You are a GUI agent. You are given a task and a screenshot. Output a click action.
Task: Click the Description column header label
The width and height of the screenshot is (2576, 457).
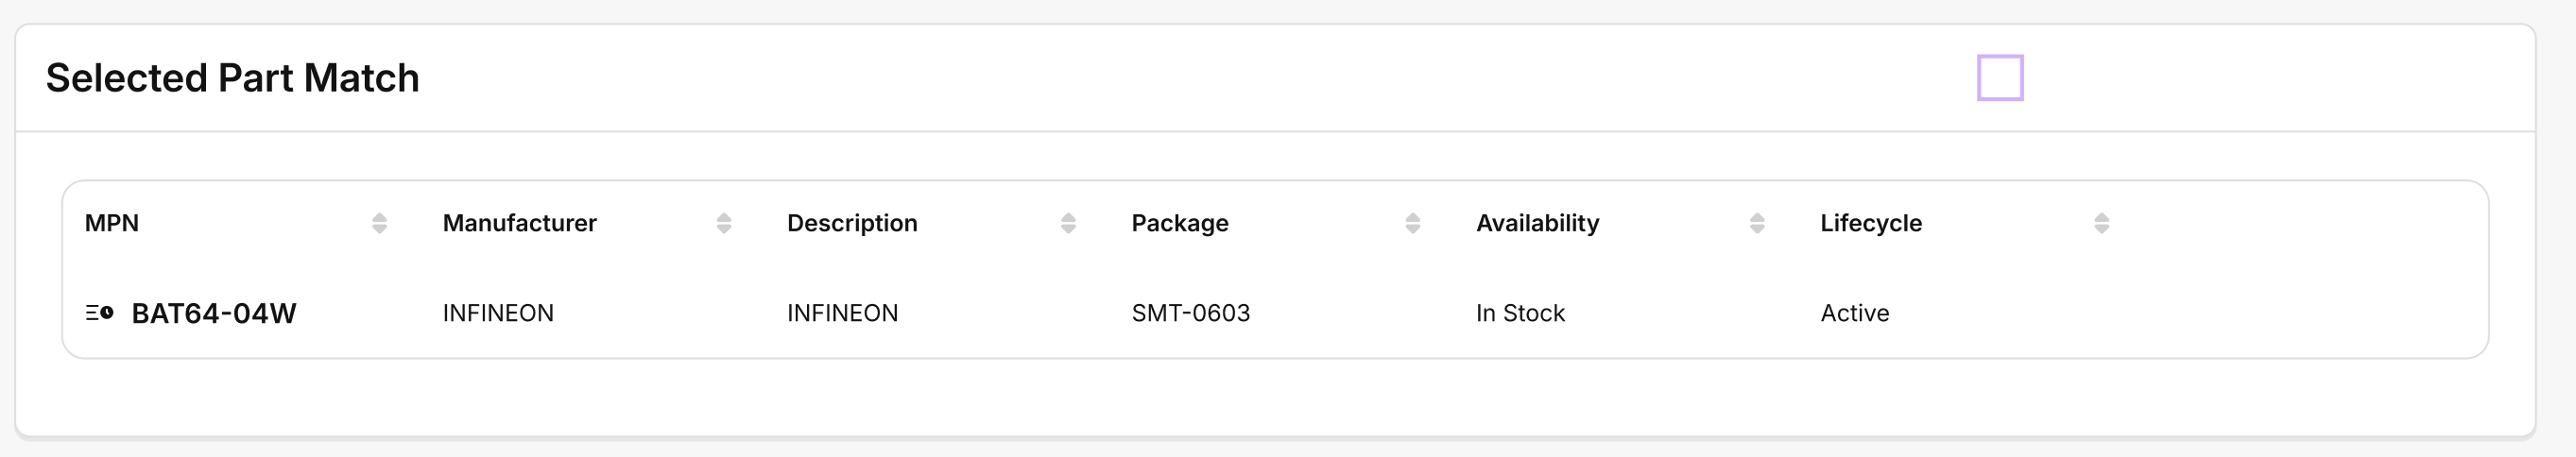tap(852, 223)
